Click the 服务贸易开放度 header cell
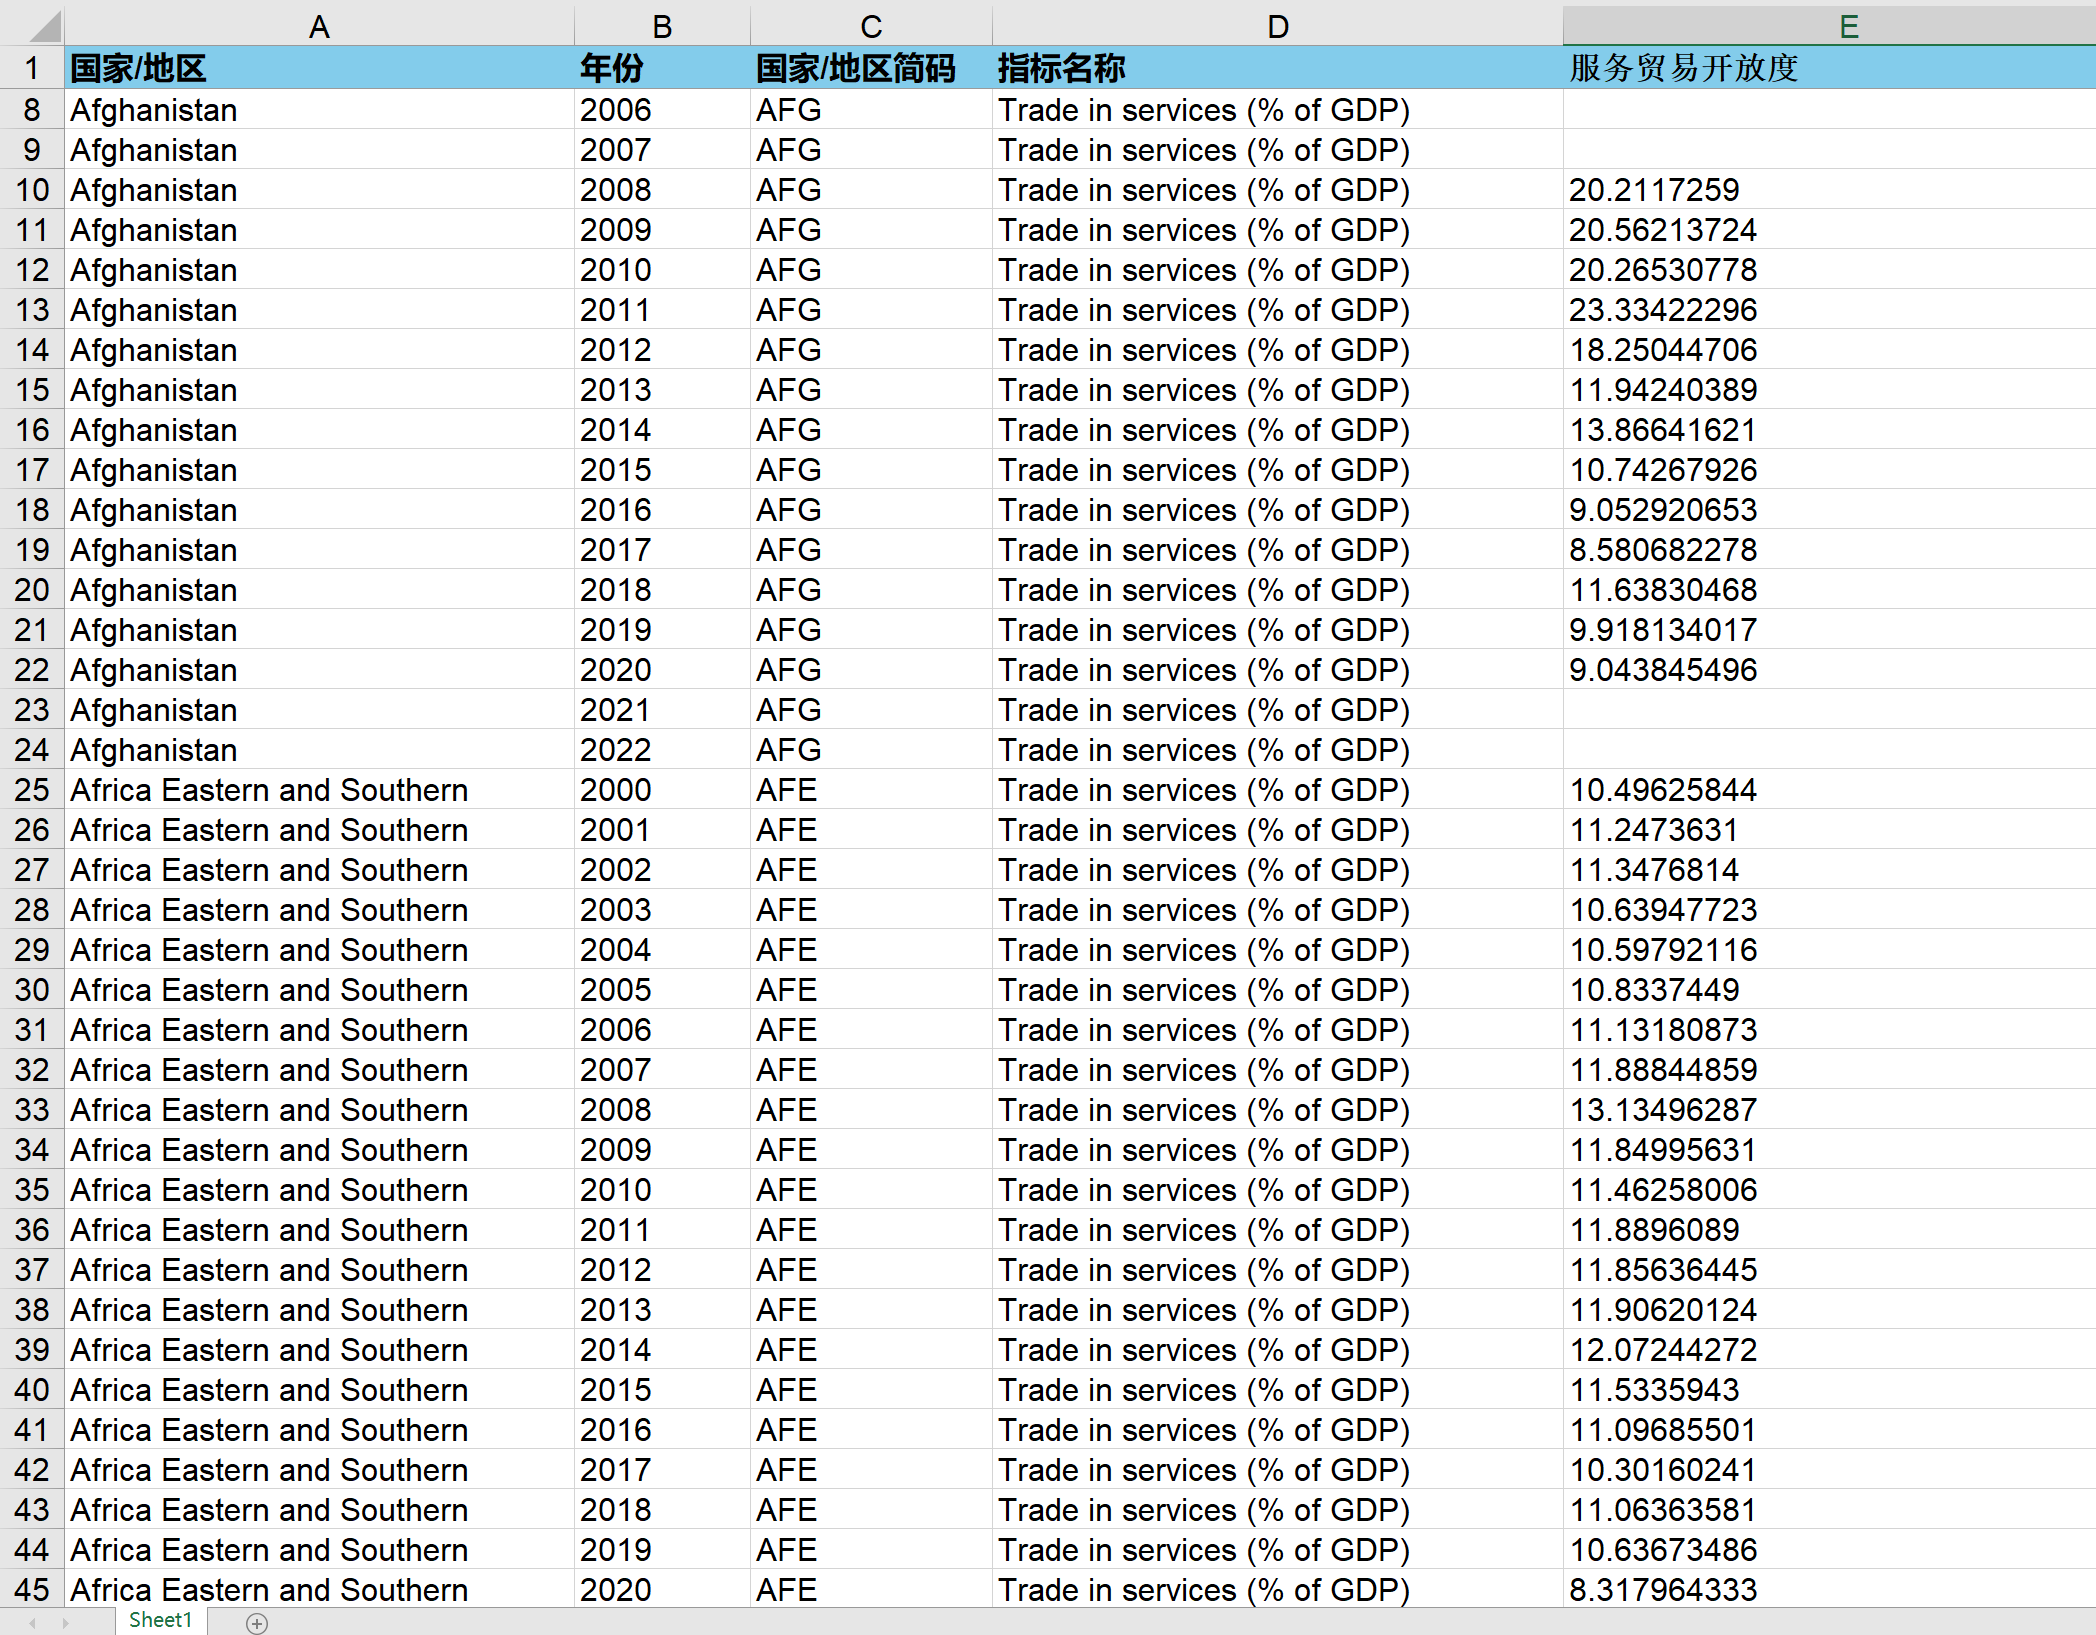 [x=1684, y=68]
